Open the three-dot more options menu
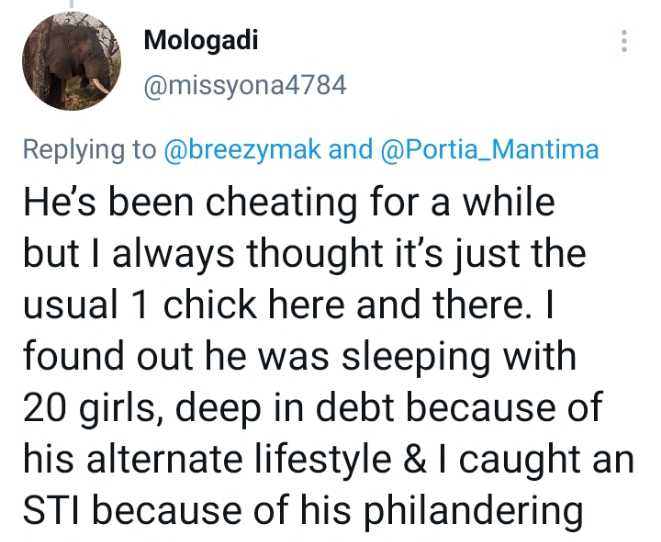Image resolution: width=661 pixels, height=542 pixels. [x=624, y=42]
